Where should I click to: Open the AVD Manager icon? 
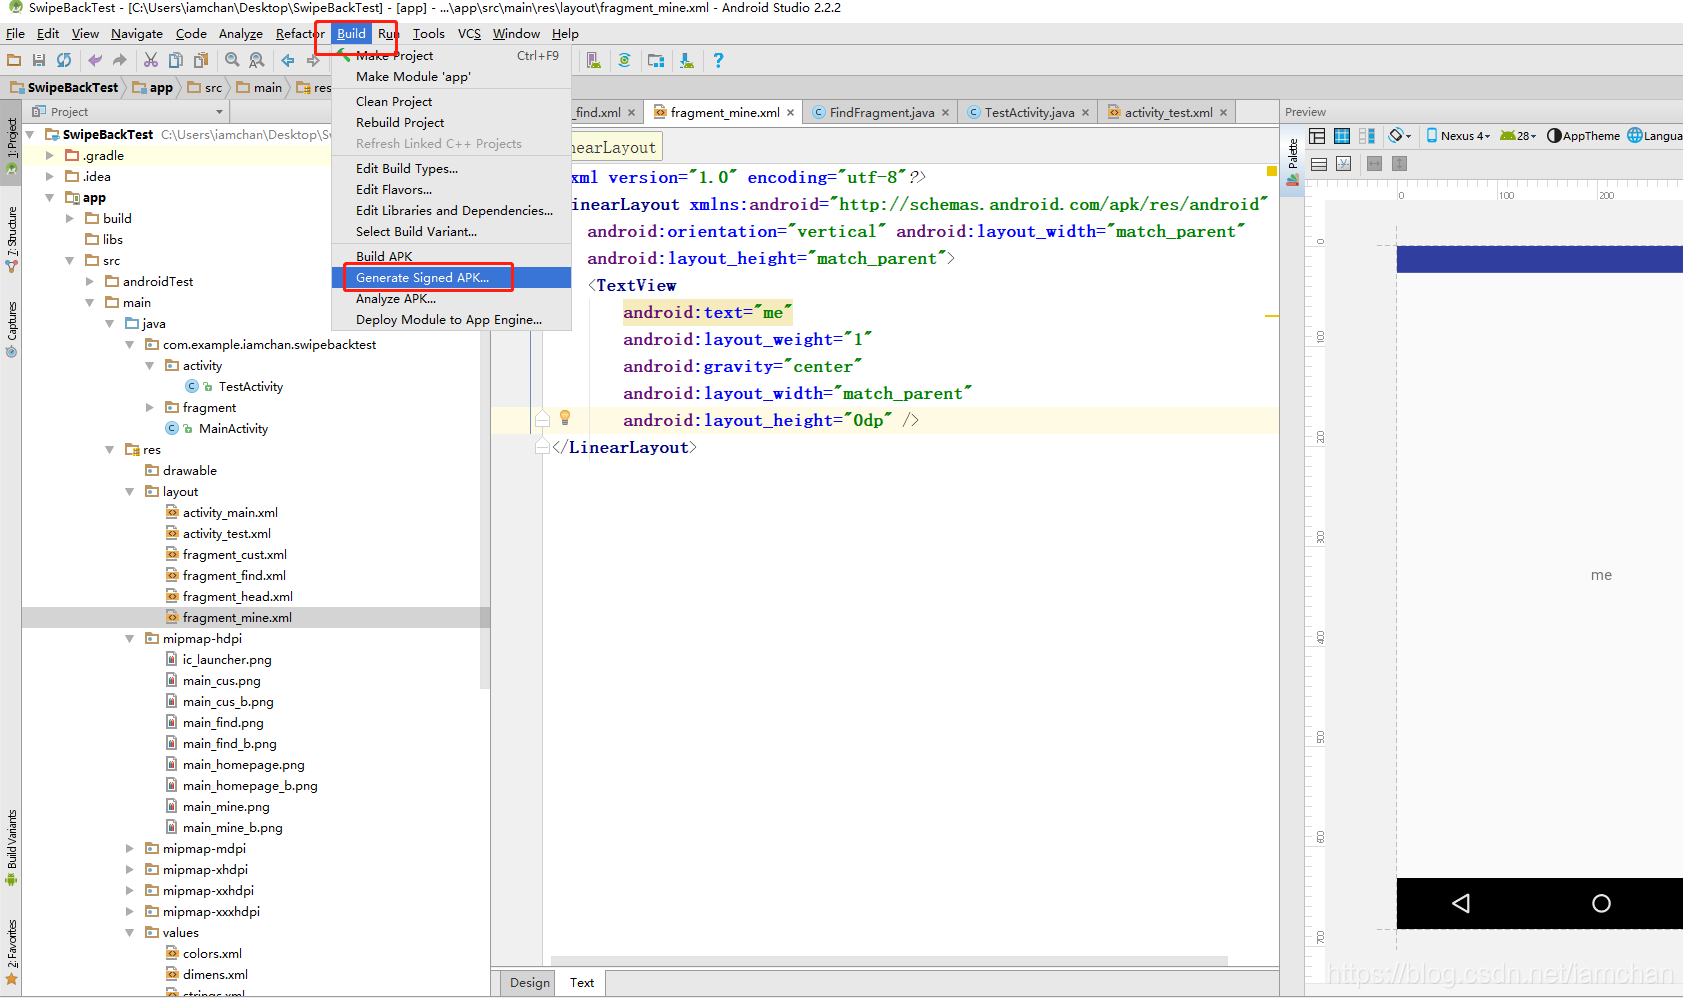pyautogui.click(x=594, y=60)
